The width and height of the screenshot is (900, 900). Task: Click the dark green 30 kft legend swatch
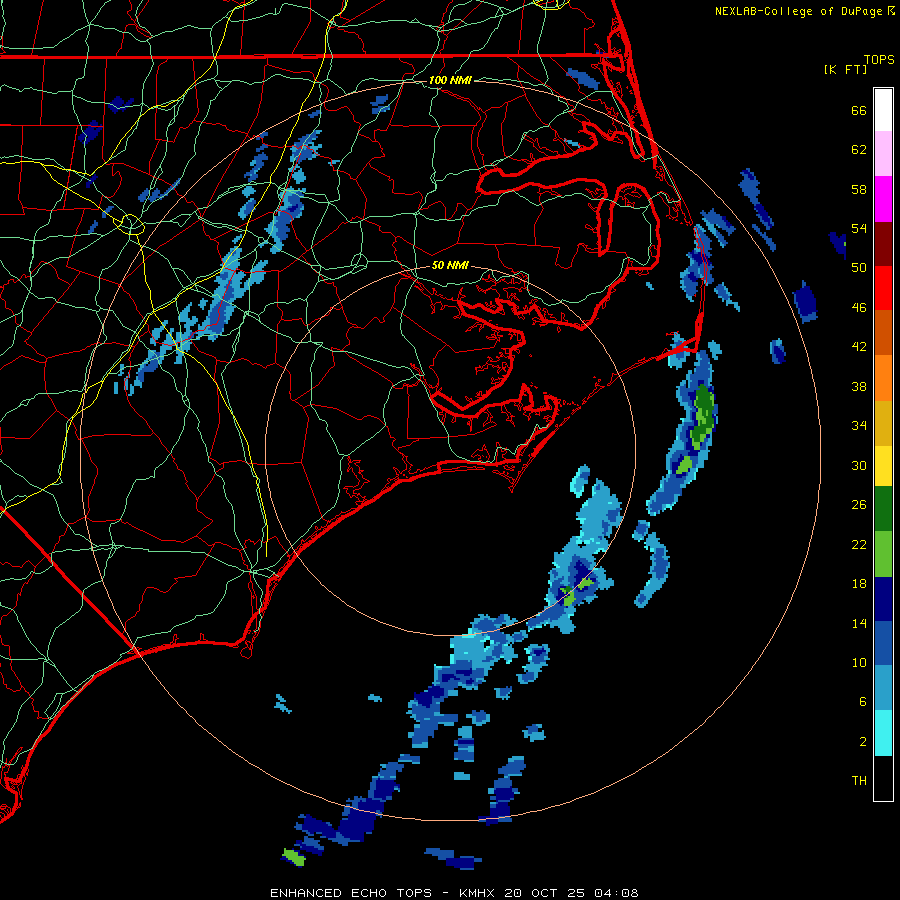[883, 509]
